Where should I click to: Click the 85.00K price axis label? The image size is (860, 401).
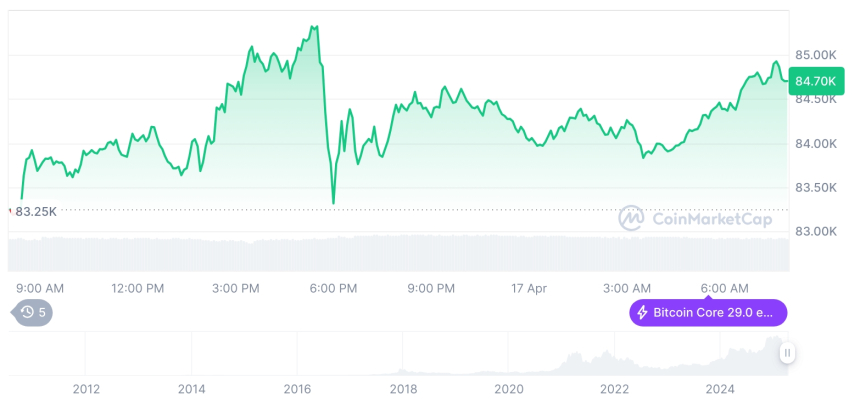[815, 54]
